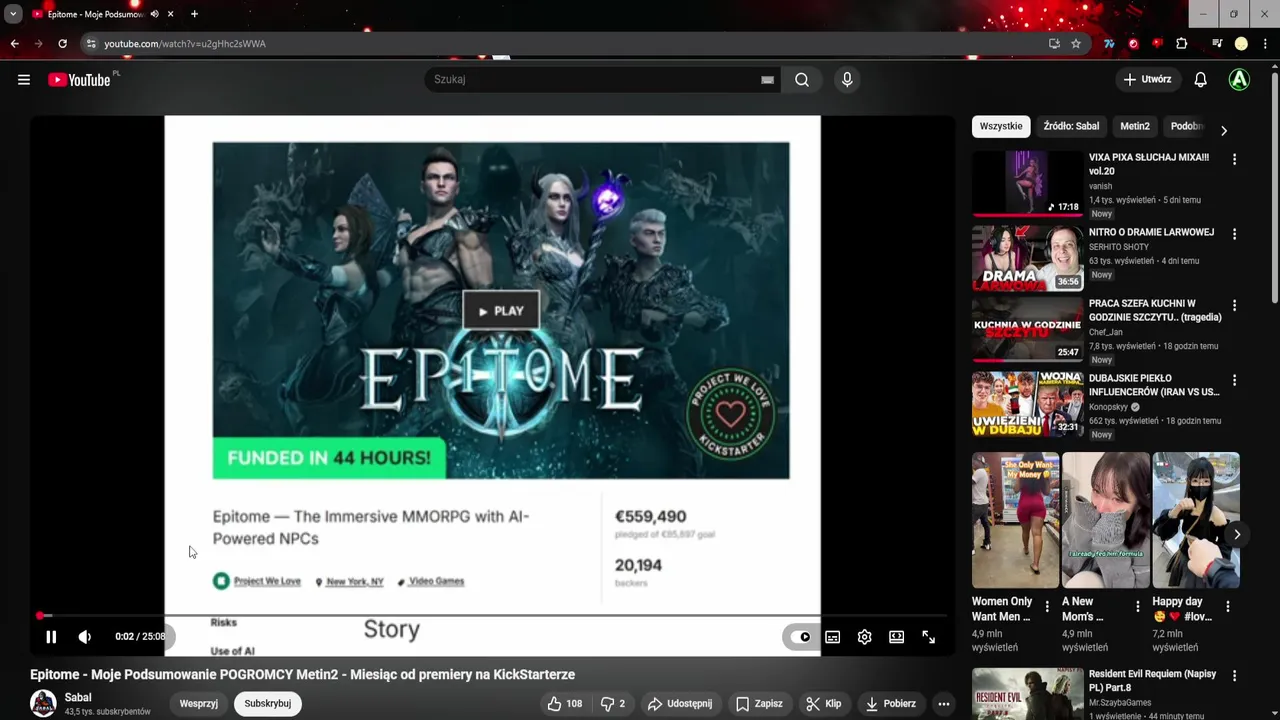Open options for DUBAJSKIE PIEKŁO video

pyautogui.click(x=1234, y=380)
